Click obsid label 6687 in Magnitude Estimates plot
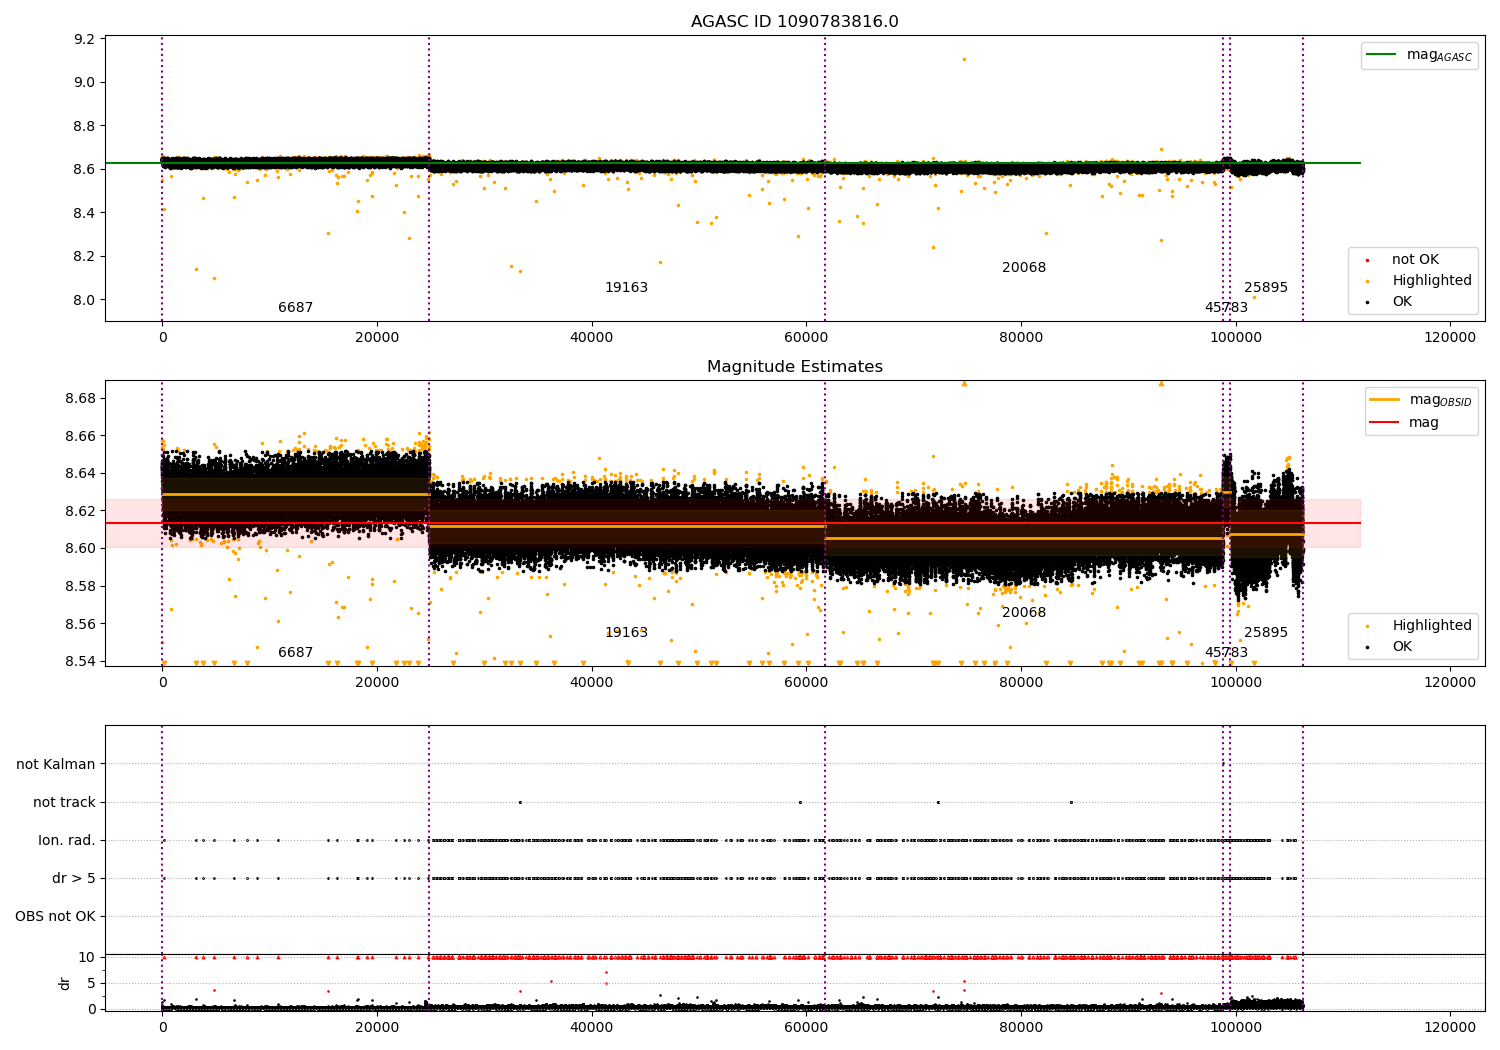Viewport: 1500px width, 1050px height. pyautogui.click(x=295, y=653)
